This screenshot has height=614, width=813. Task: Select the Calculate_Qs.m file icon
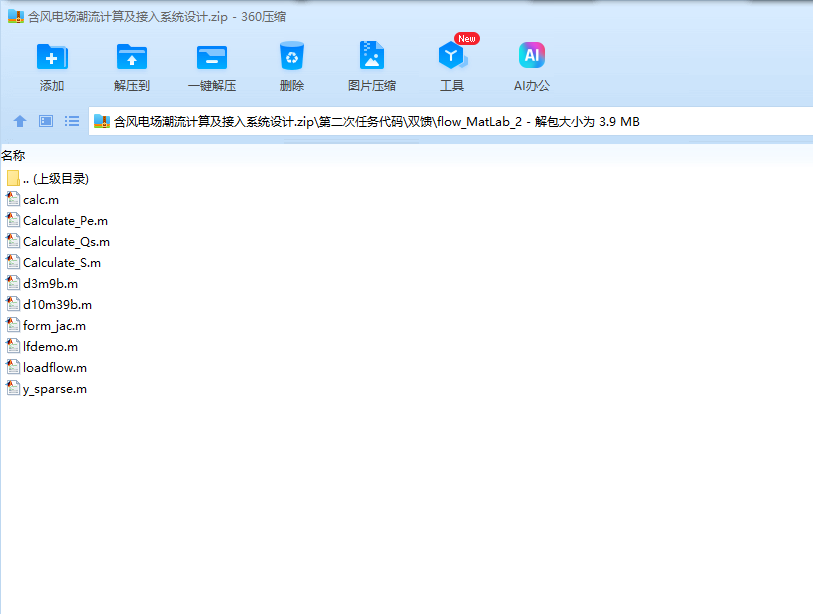[x=13, y=241]
